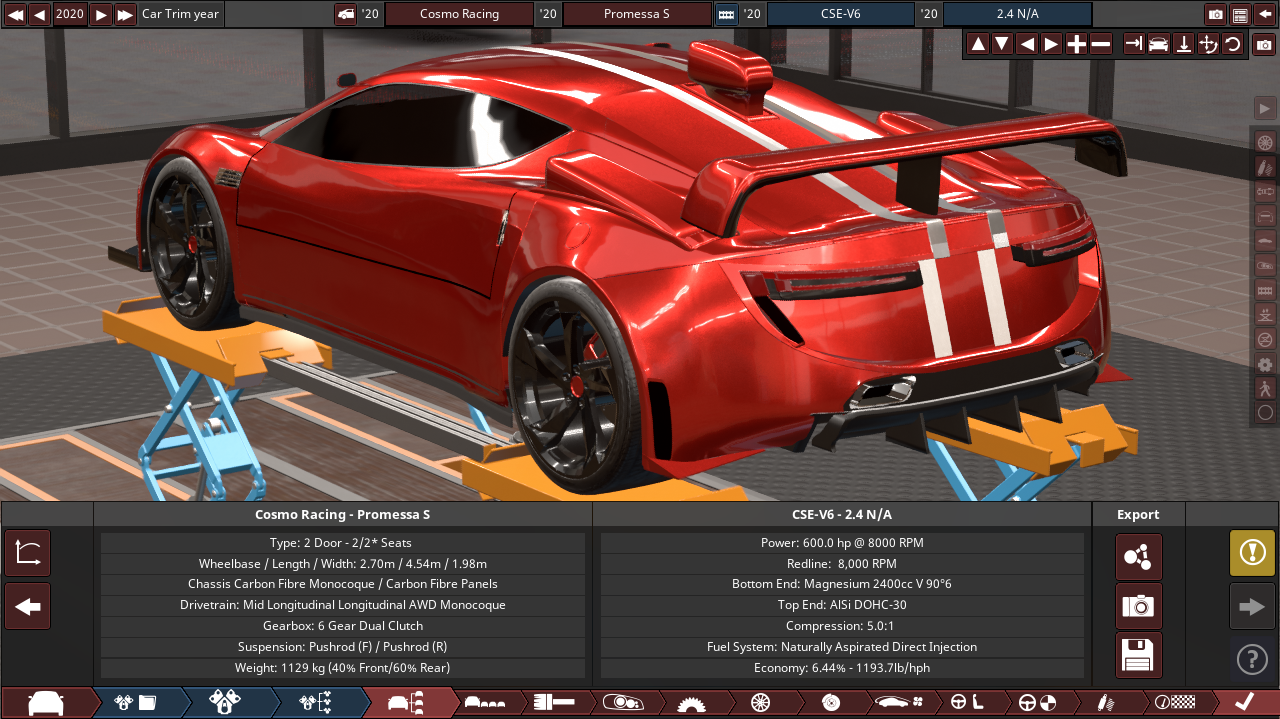Open the brake disc tab

click(x=830, y=703)
